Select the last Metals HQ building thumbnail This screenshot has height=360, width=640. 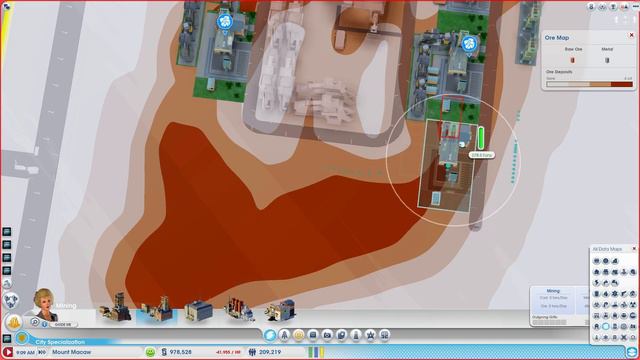[281, 310]
